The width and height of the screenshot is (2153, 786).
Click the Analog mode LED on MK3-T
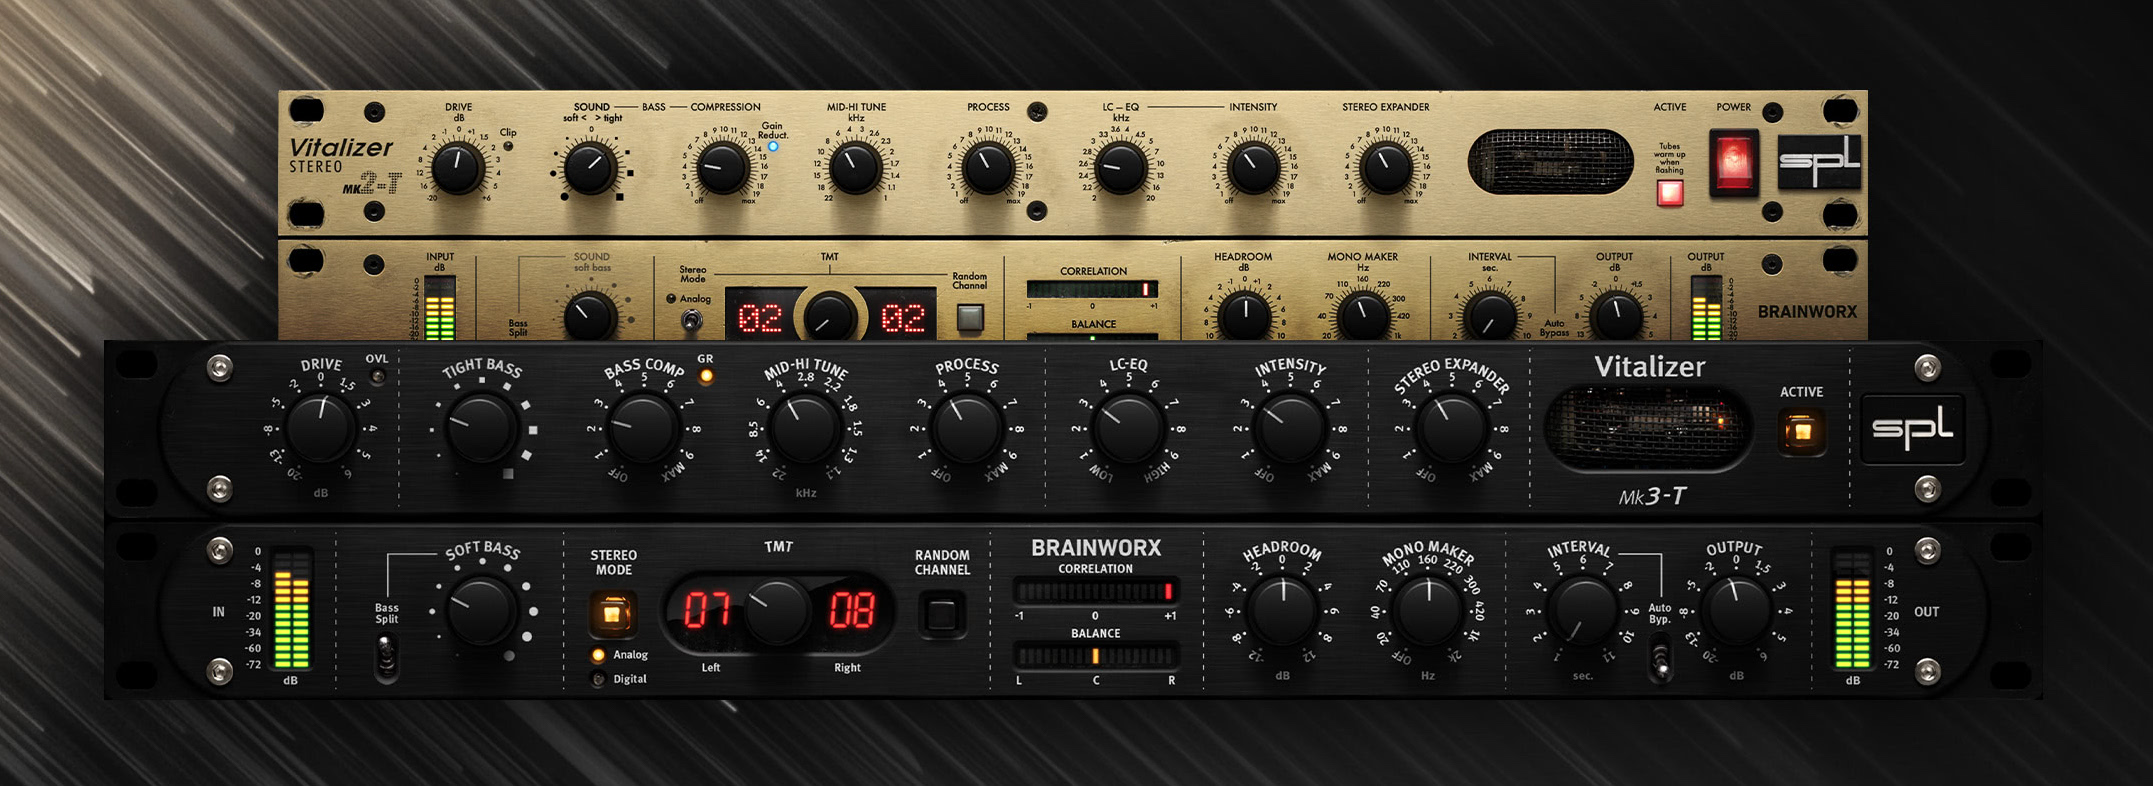click(x=598, y=655)
